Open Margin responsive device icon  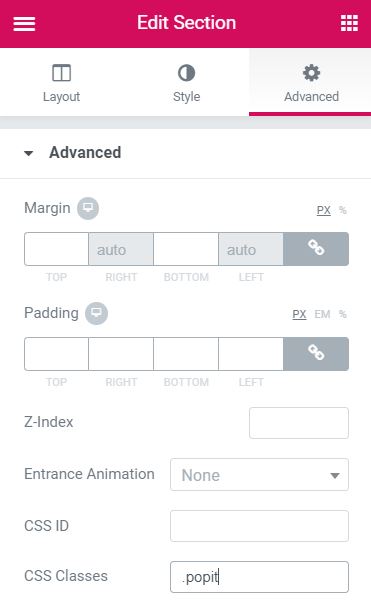88,208
